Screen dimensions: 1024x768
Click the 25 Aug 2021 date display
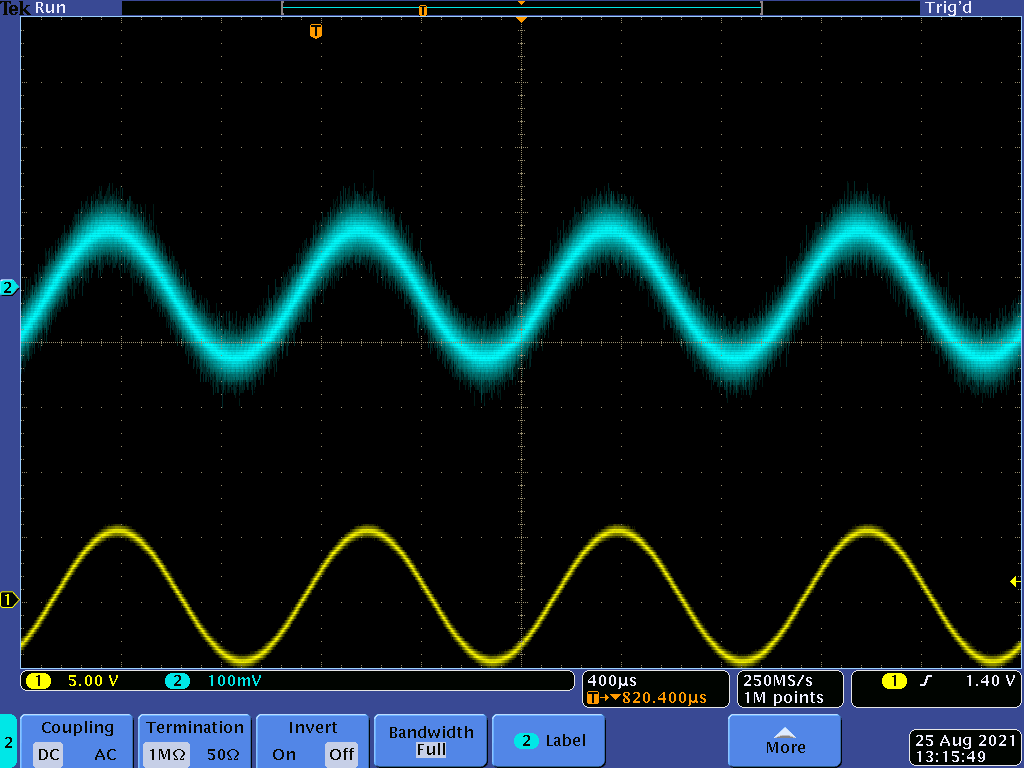[x=965, y=741]
